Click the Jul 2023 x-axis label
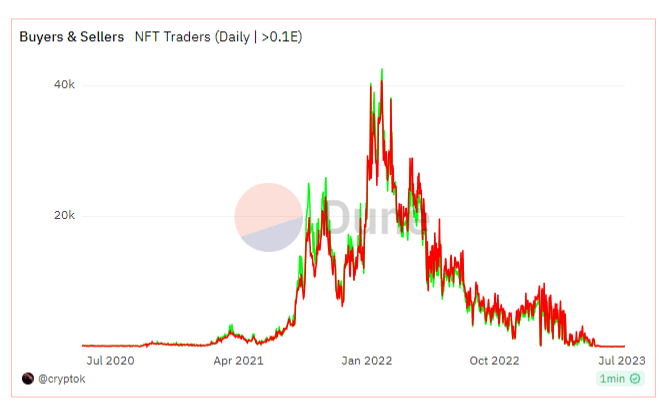The width and height of the screenshot is (668, 410). 622,361
